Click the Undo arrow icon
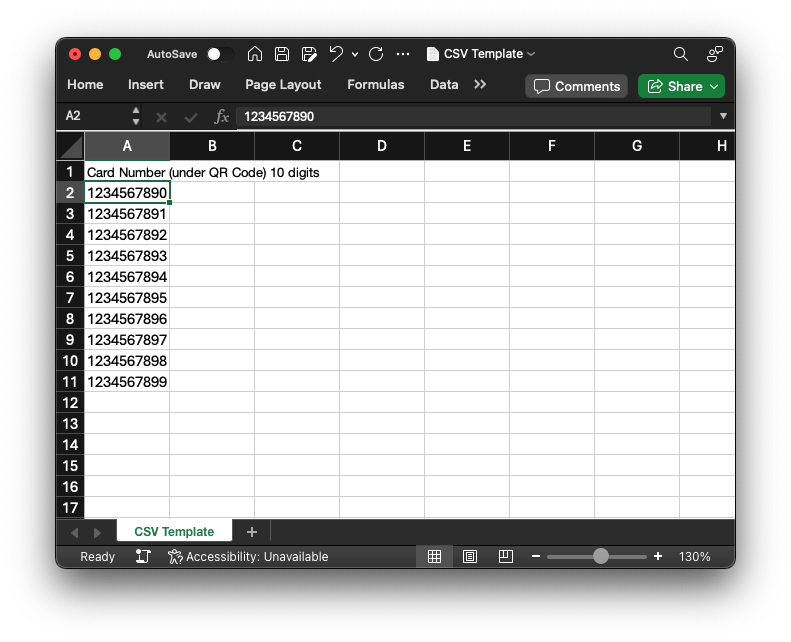The width and height of the screenshot is (791, 642). pyautogui.click(x=336, y=53)
